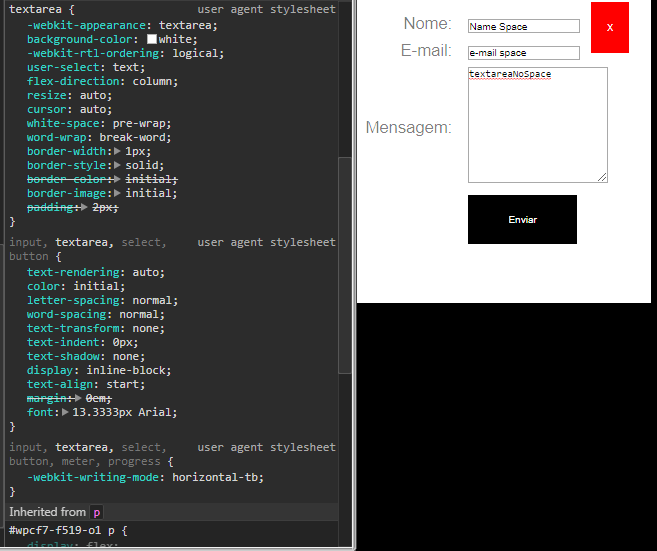The height and width of the screenshot is (551, 657).
Task: Click the 'inline-block' display value
Action: pos(126,370)
